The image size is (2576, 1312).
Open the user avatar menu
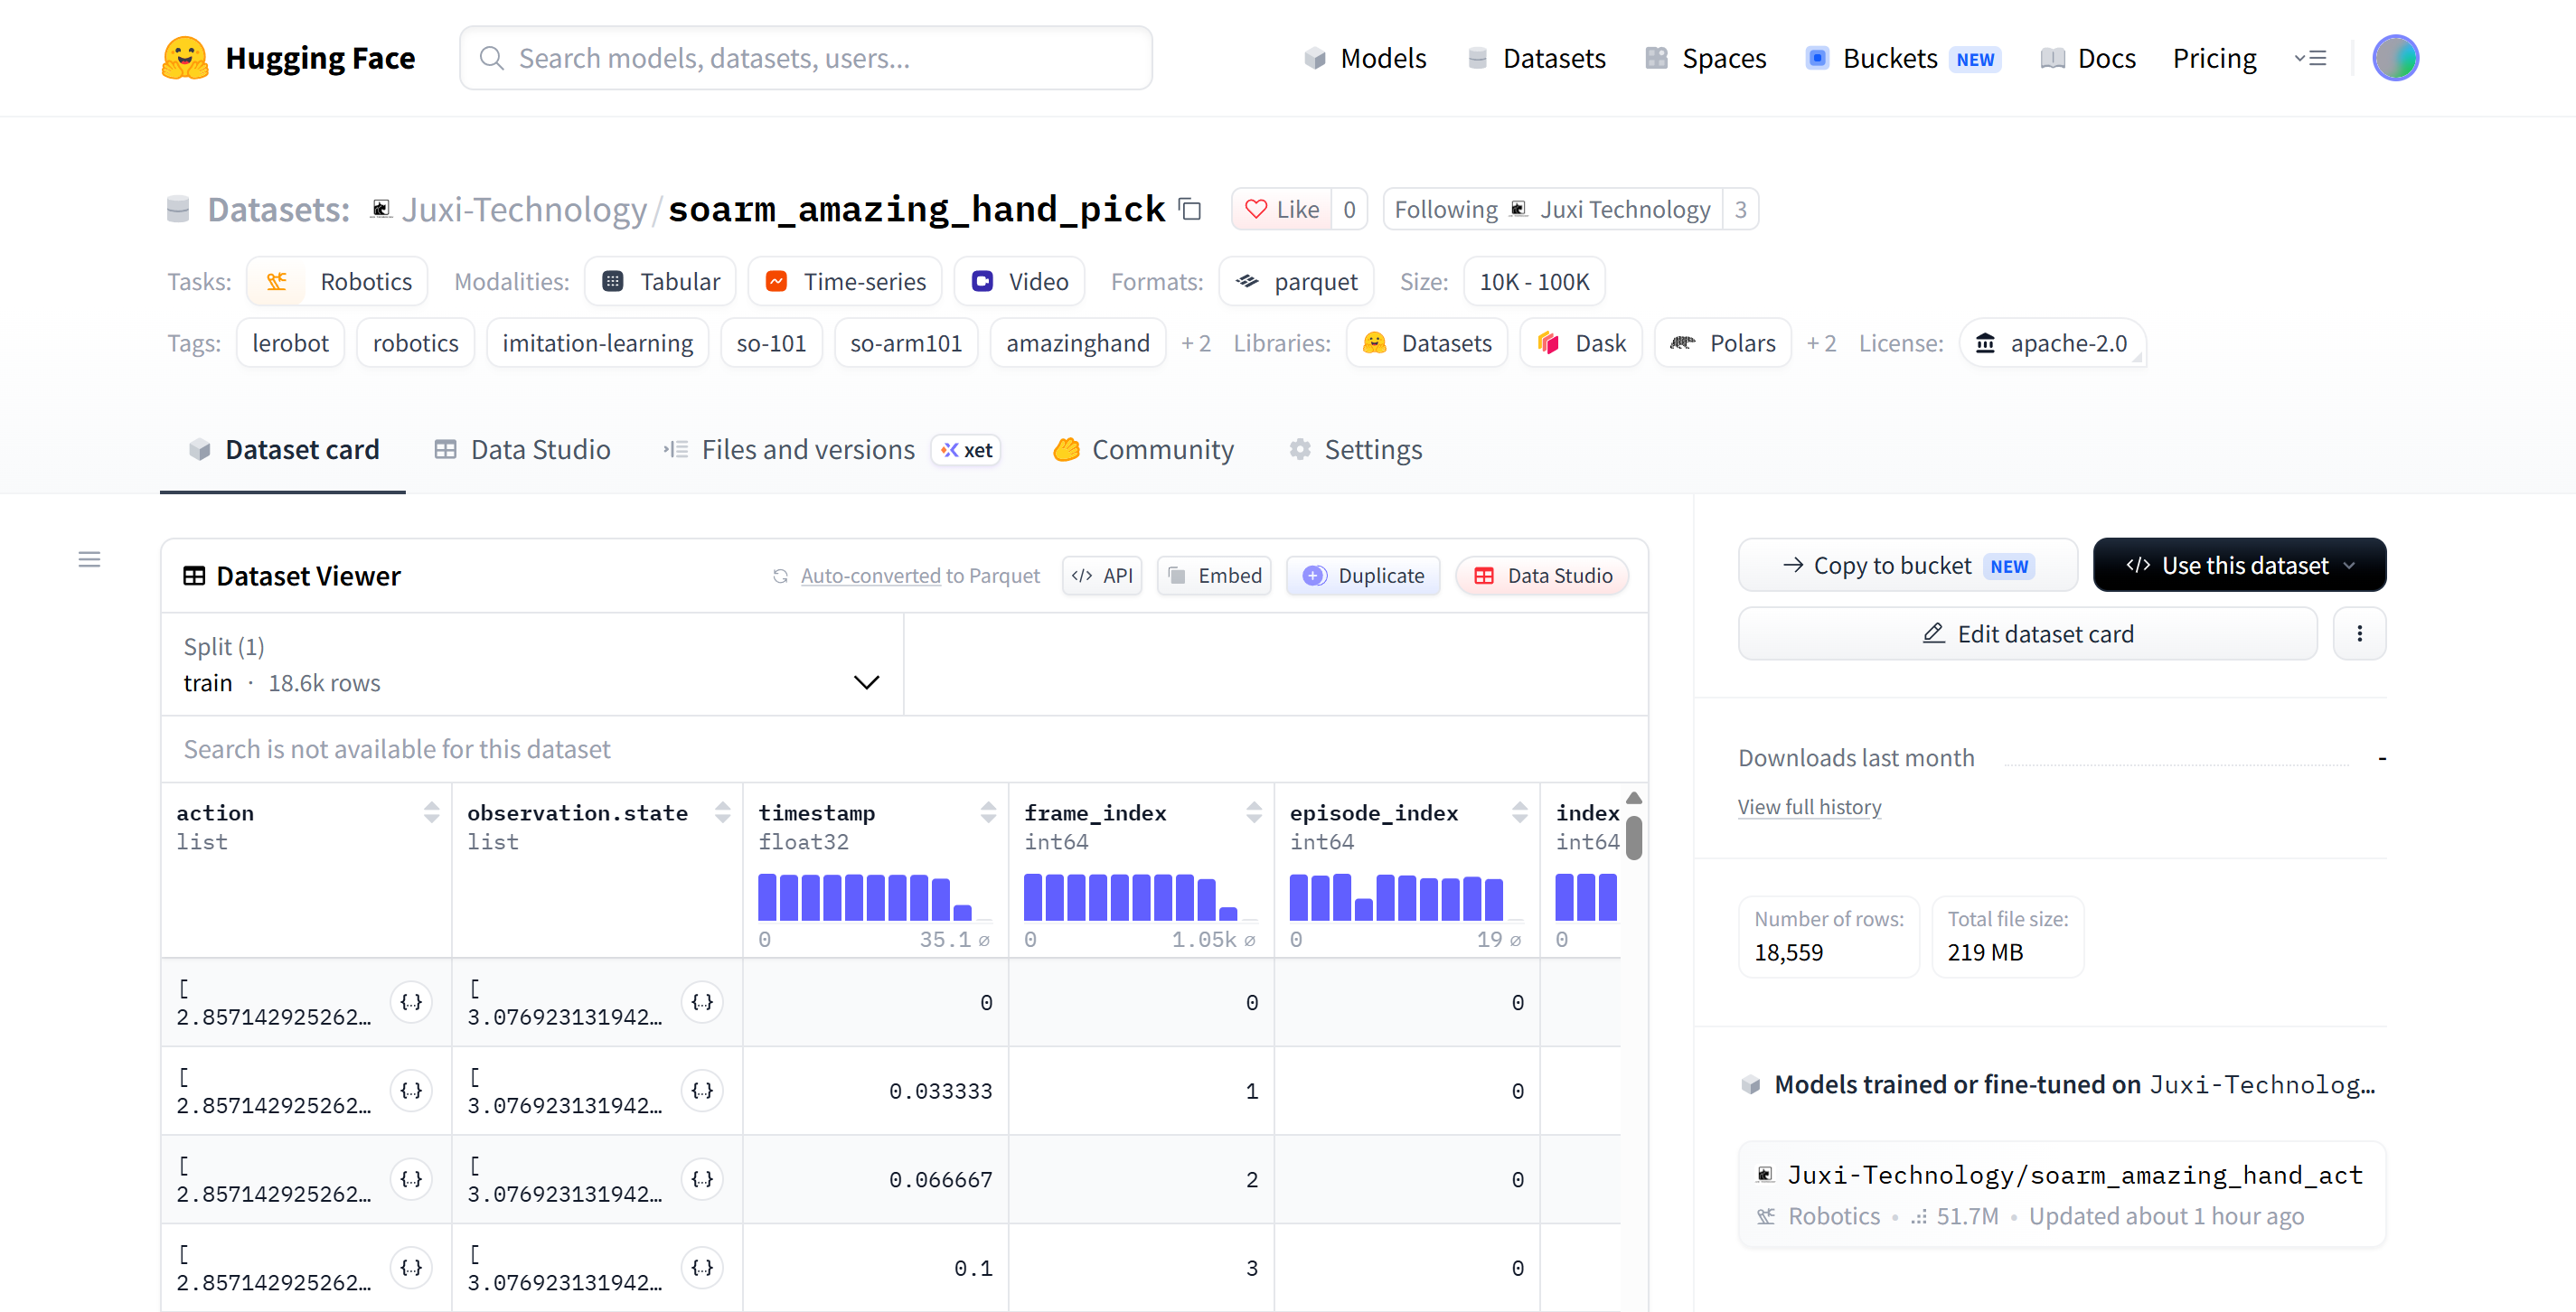2395,58
